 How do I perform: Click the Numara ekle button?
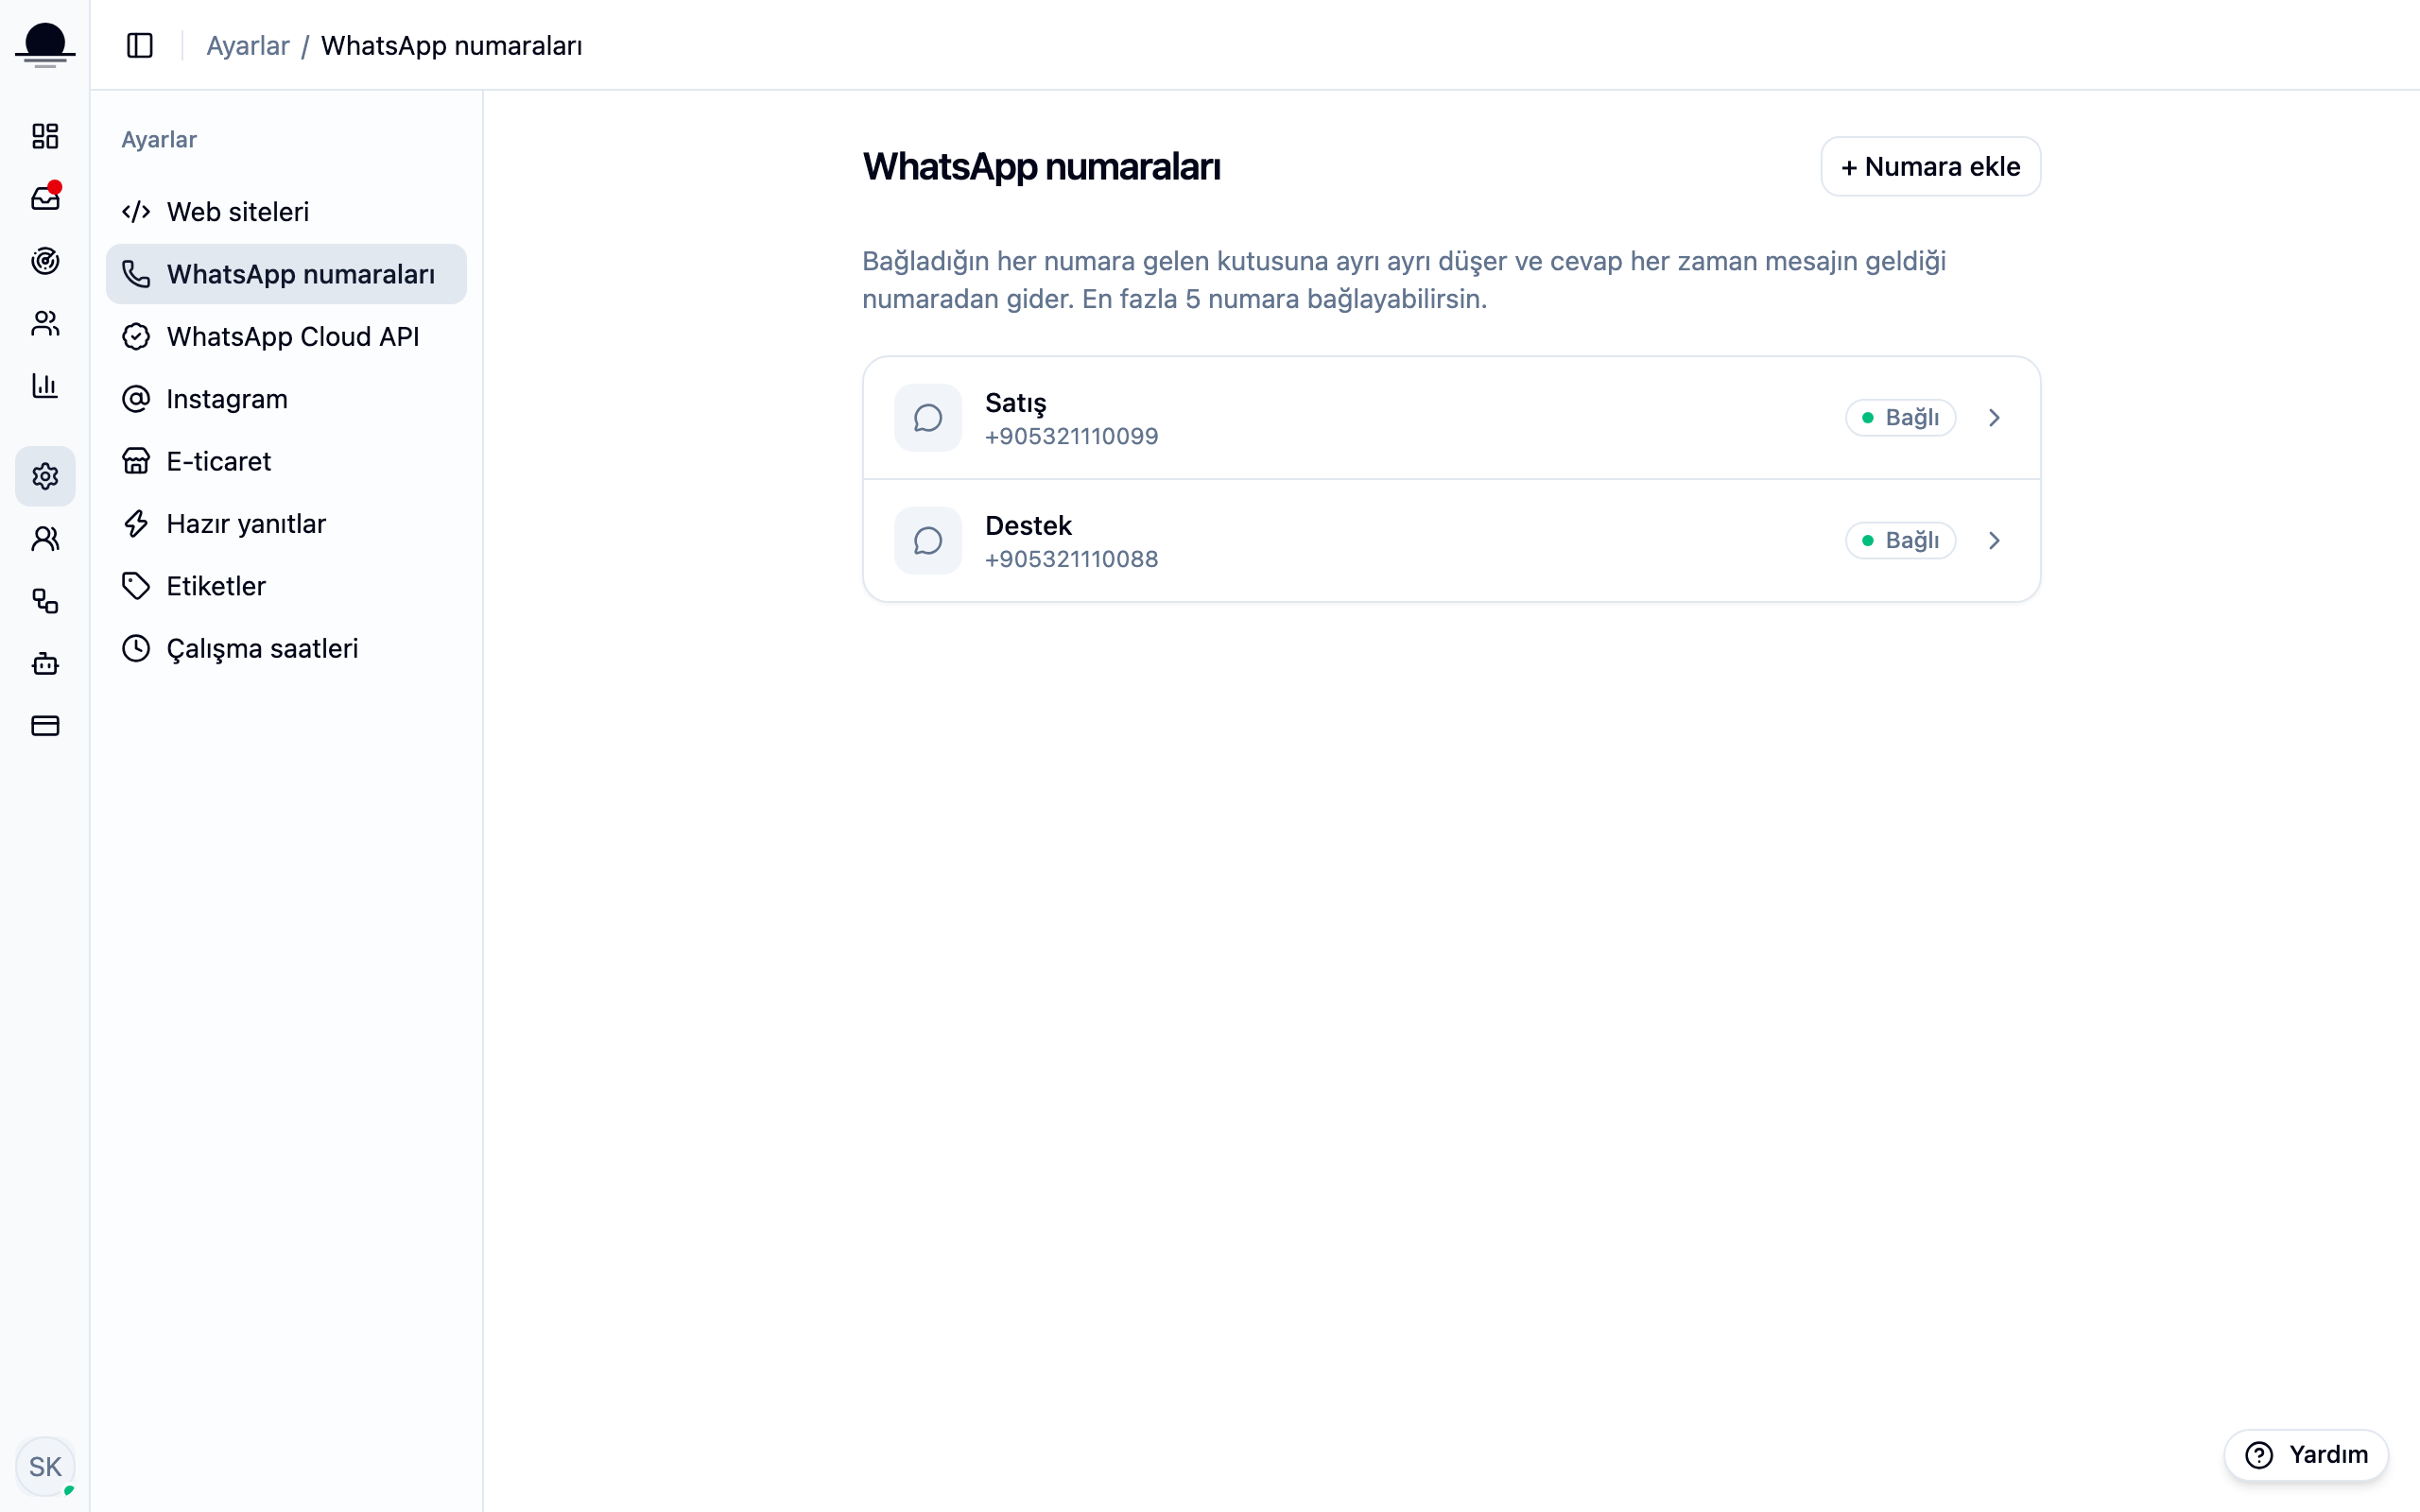(x=1930, y=166)
